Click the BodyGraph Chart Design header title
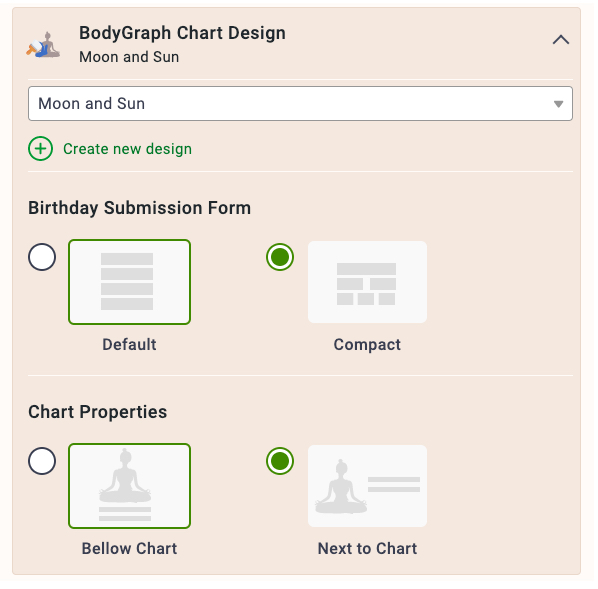The width and height of the screenshot is (598, 589). [x=182, y=33]
